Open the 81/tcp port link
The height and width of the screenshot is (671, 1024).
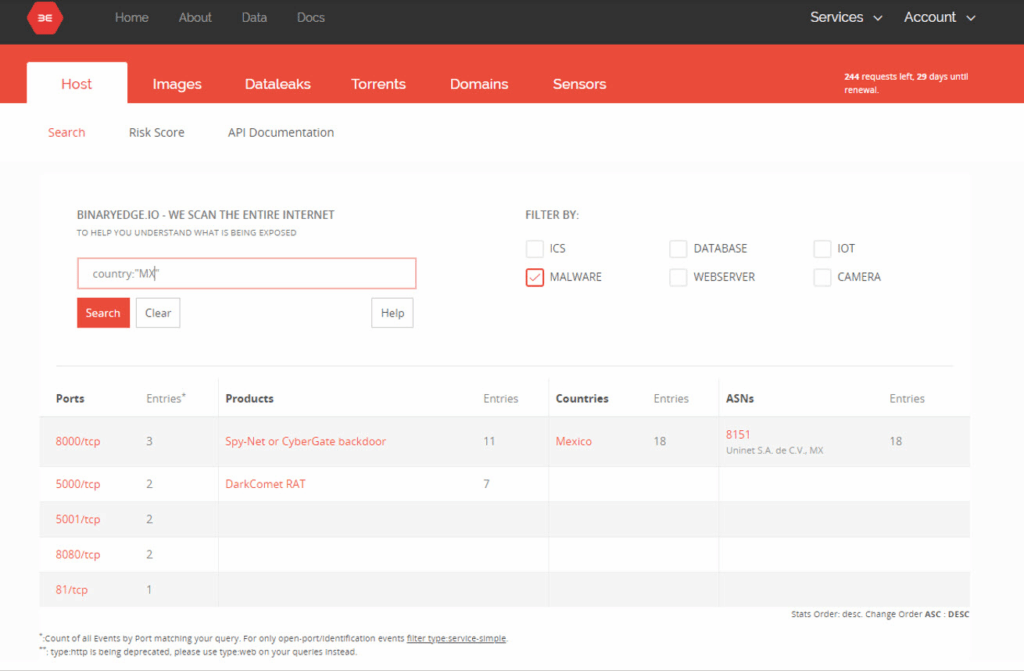click(x=72, y=590)
